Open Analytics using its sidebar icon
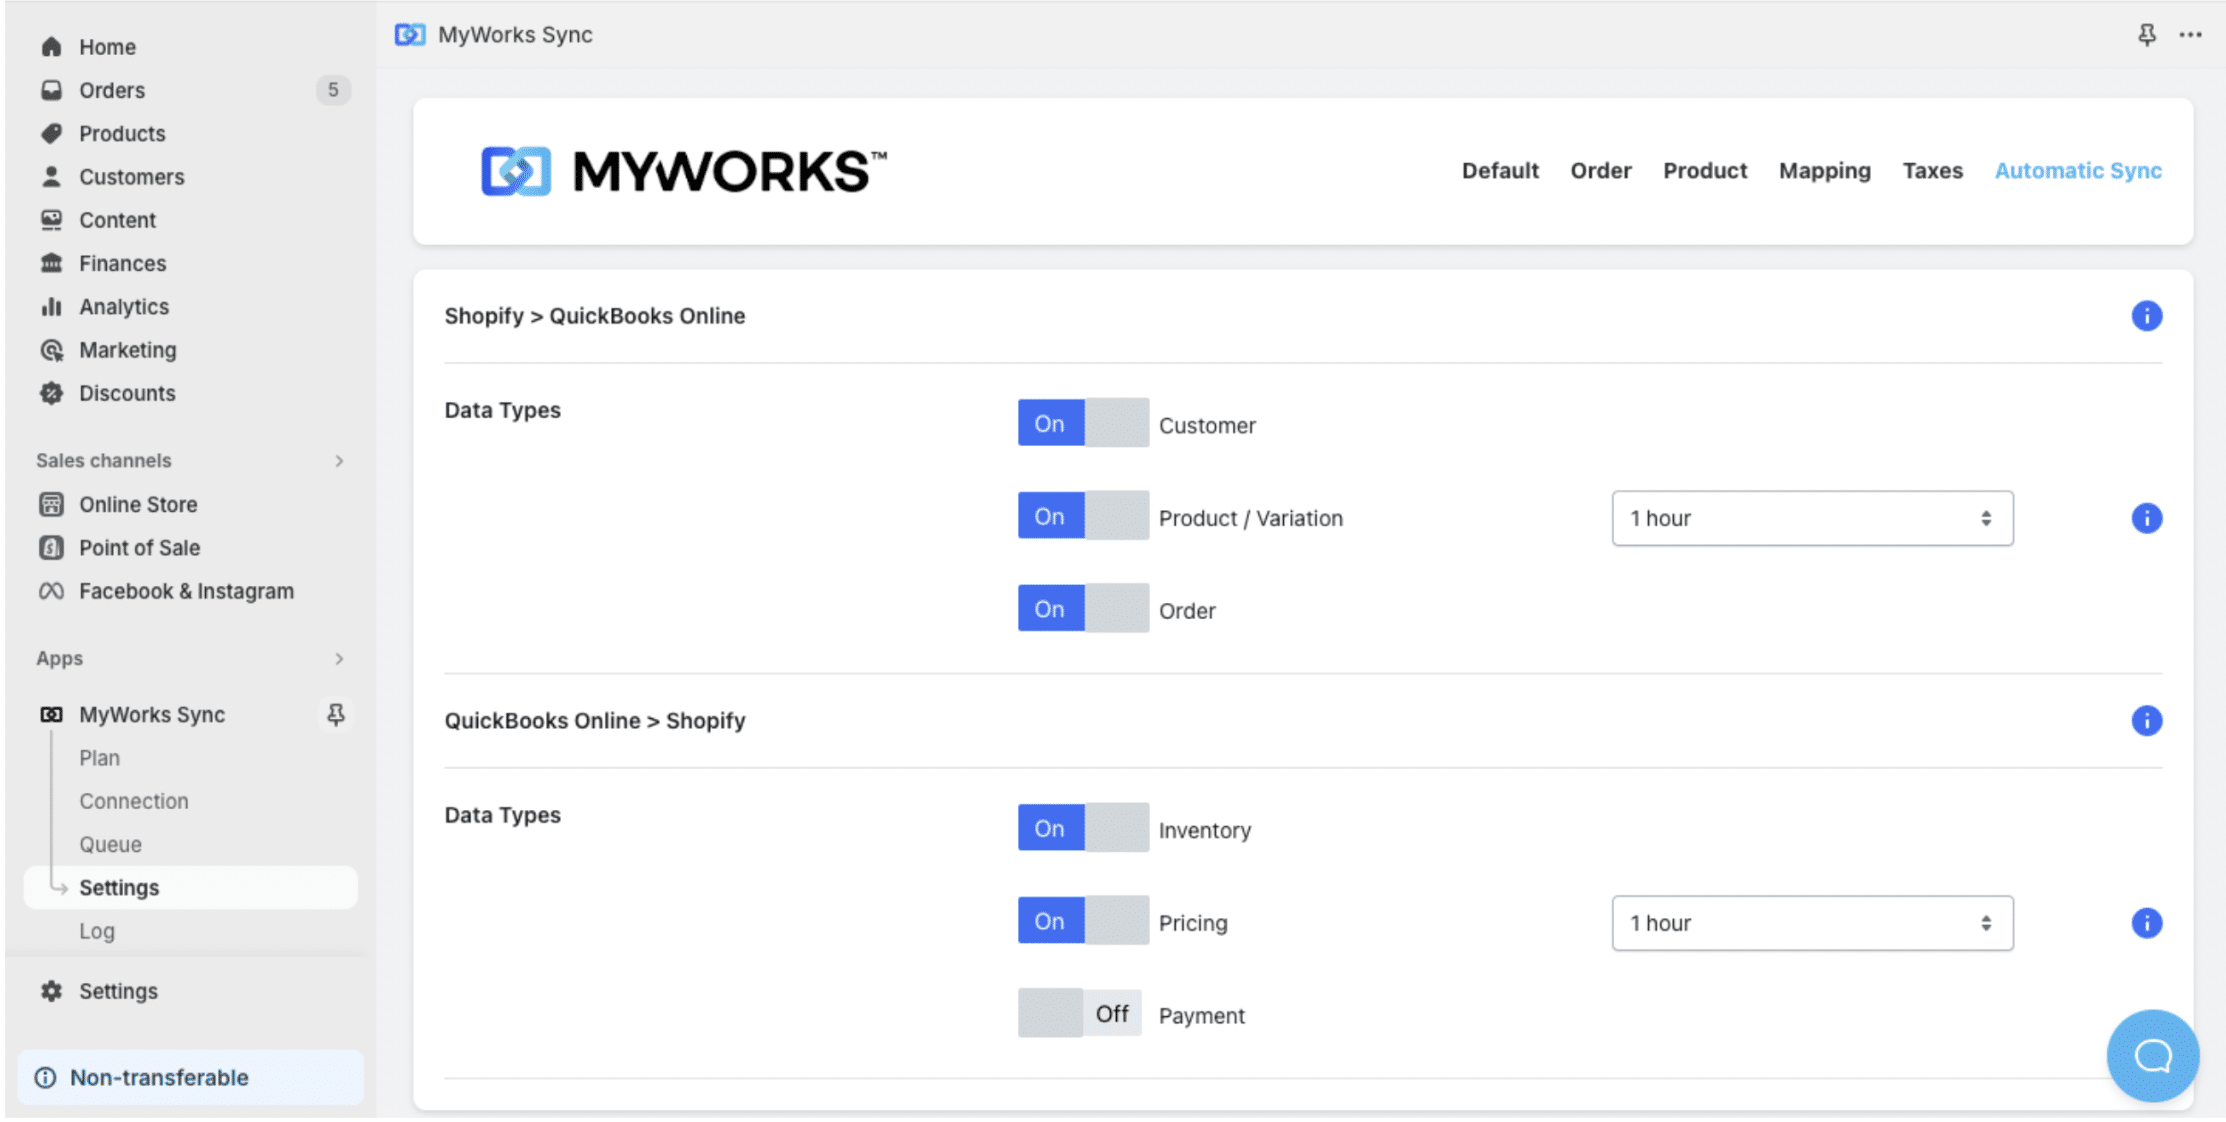The width and height of the screenshot is (2226, 1122). coord(50,306)
